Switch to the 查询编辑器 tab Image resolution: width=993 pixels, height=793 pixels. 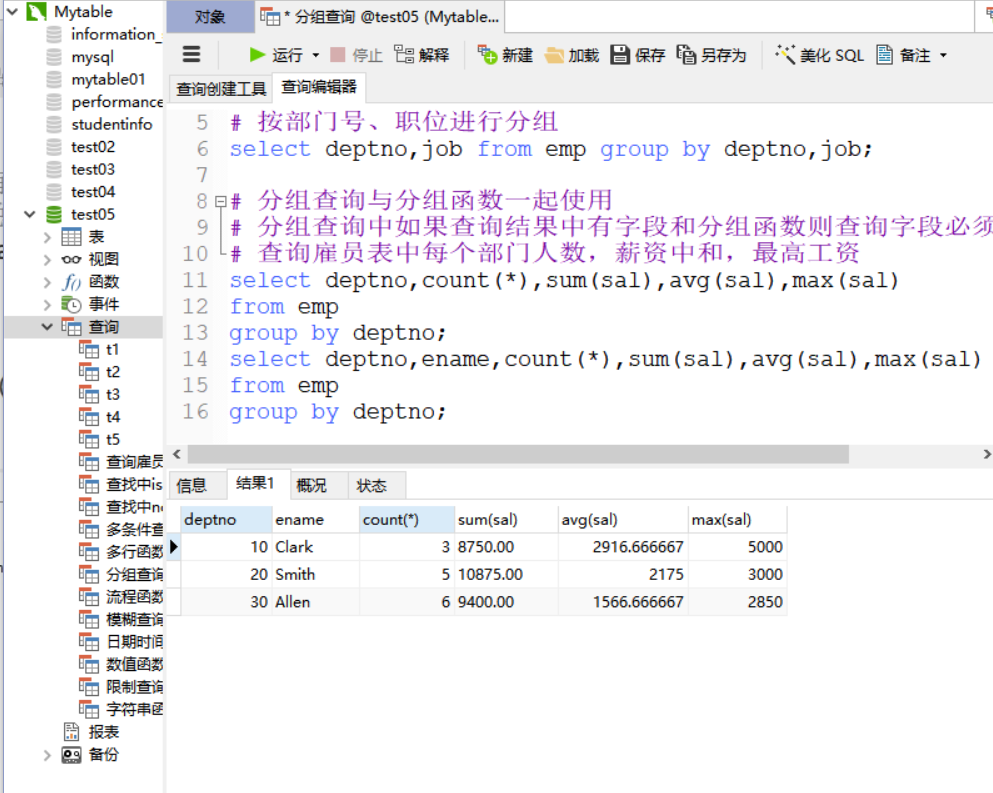coord(319,87)
